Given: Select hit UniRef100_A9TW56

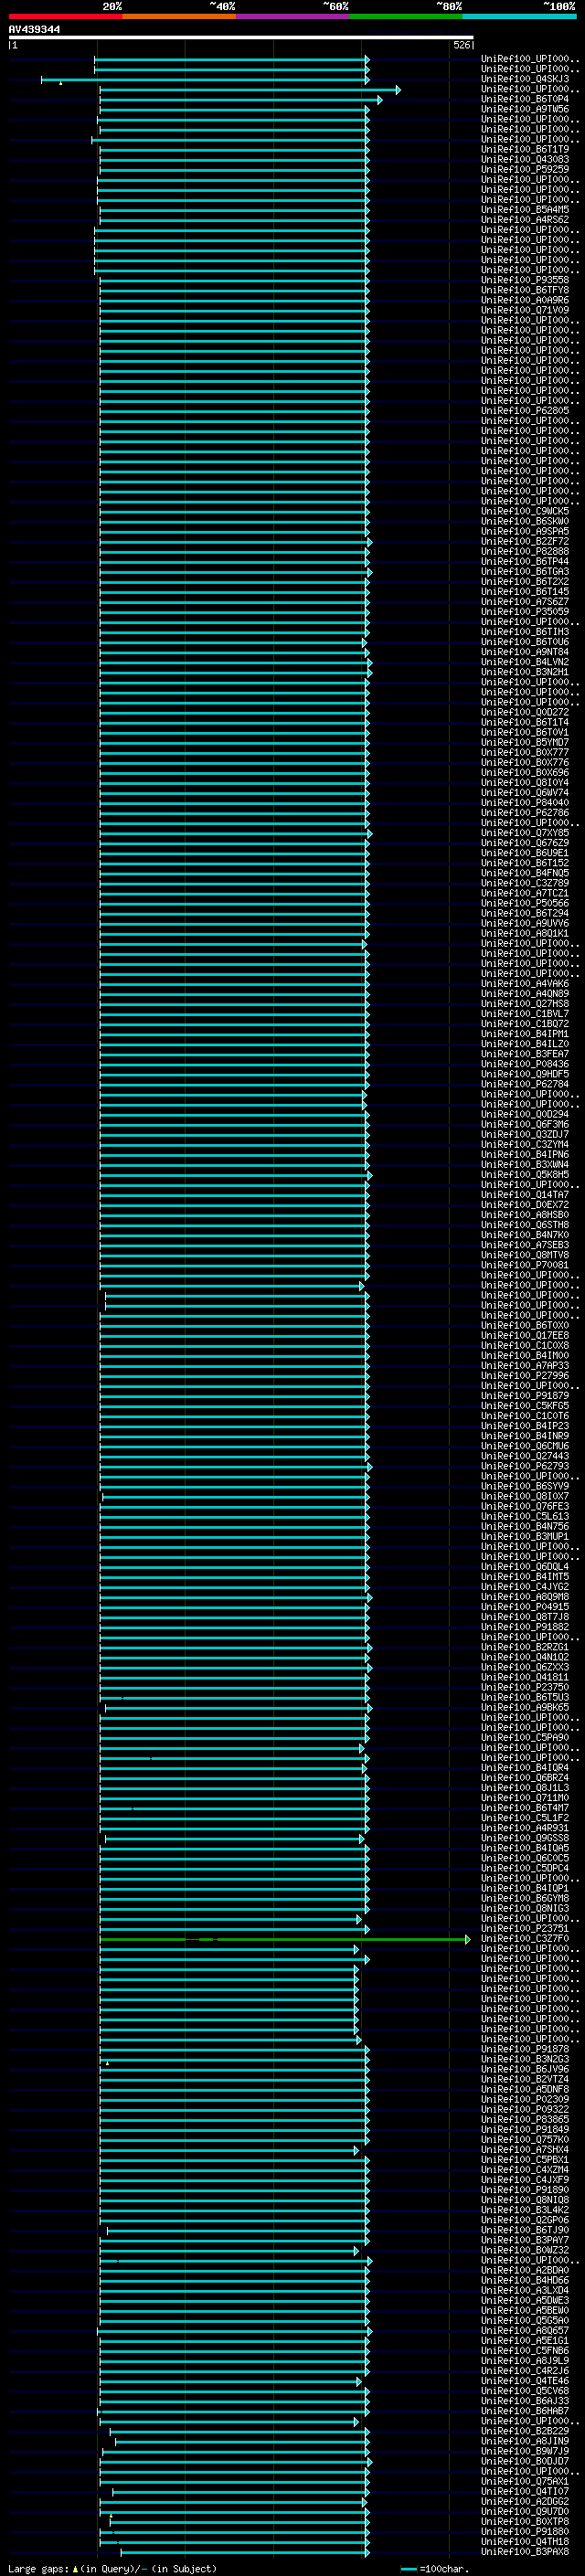Looking at the screenshot, I should click(525, 109).
